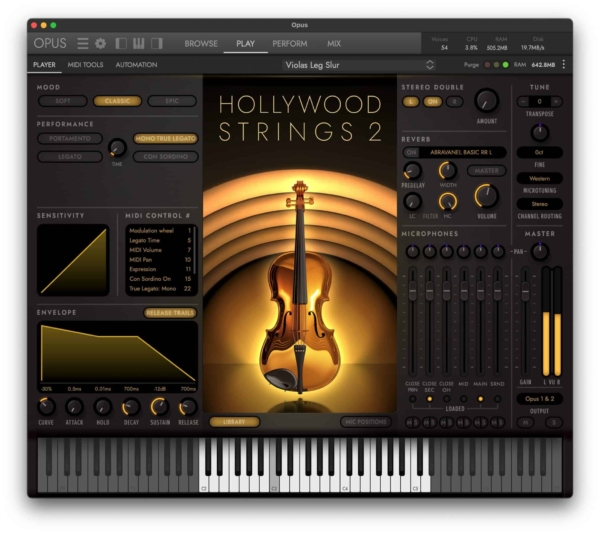Viewport: 600px width, 534px height.
Task: Open the Opus 1 & 2 output dropdown
Action: pos(540,399)
